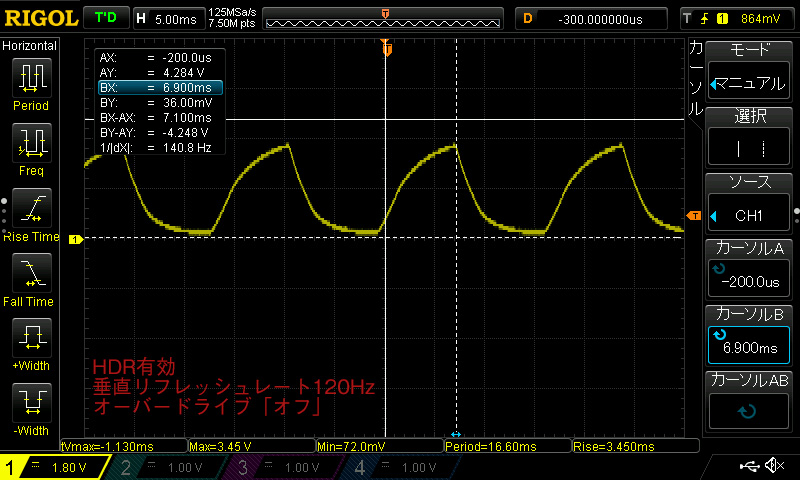This screenshot has height=480, width=800.
Task: Select the Fall Time measurement icon
Action: [32, 273]
